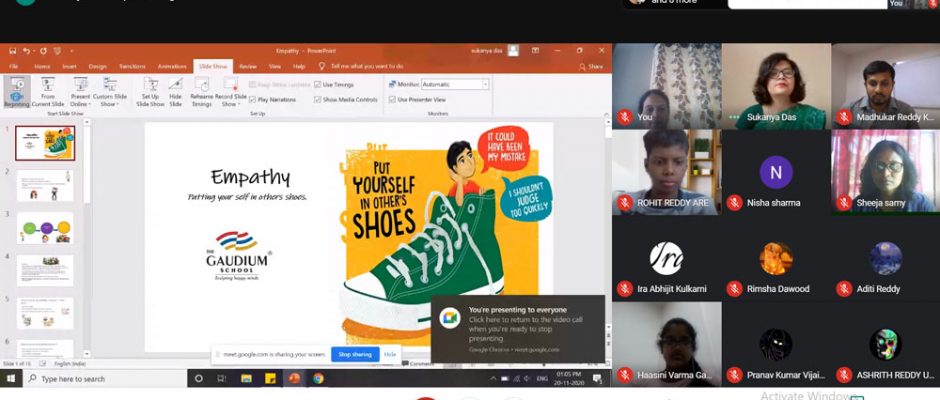The height and width of the screenshot is (400, 940).
Task: Click the taskbar clock showing 01:05 PM
Action: point(568,378)
